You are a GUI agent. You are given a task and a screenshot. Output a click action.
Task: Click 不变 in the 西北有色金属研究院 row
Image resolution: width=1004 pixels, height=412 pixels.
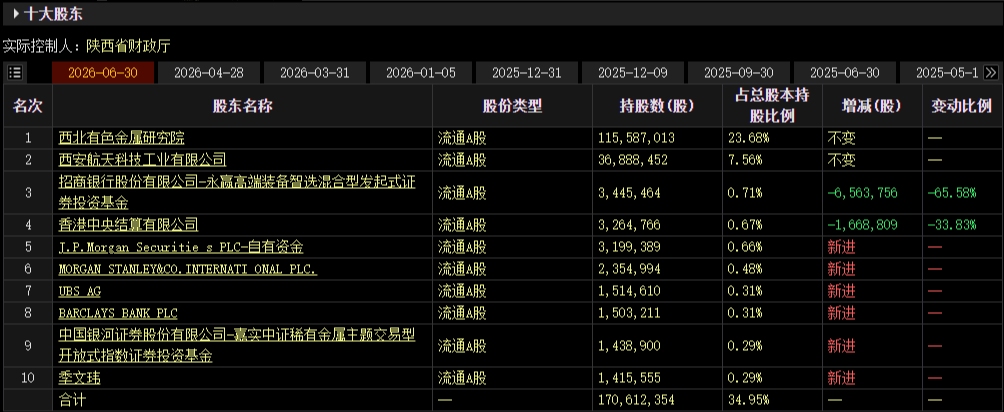(x=841, y=138)
